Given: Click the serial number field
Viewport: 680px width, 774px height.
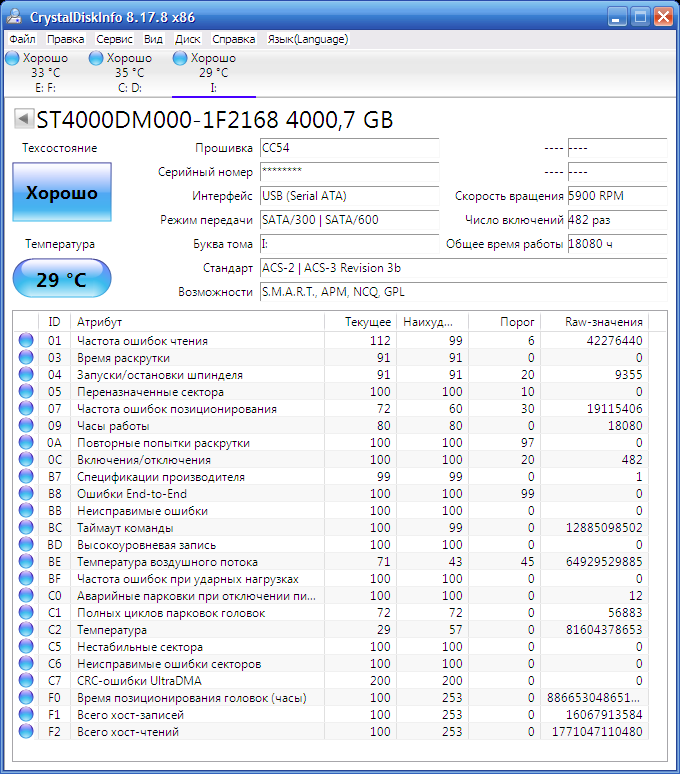Looking at the screenshot, I should [x=349, y=172].
